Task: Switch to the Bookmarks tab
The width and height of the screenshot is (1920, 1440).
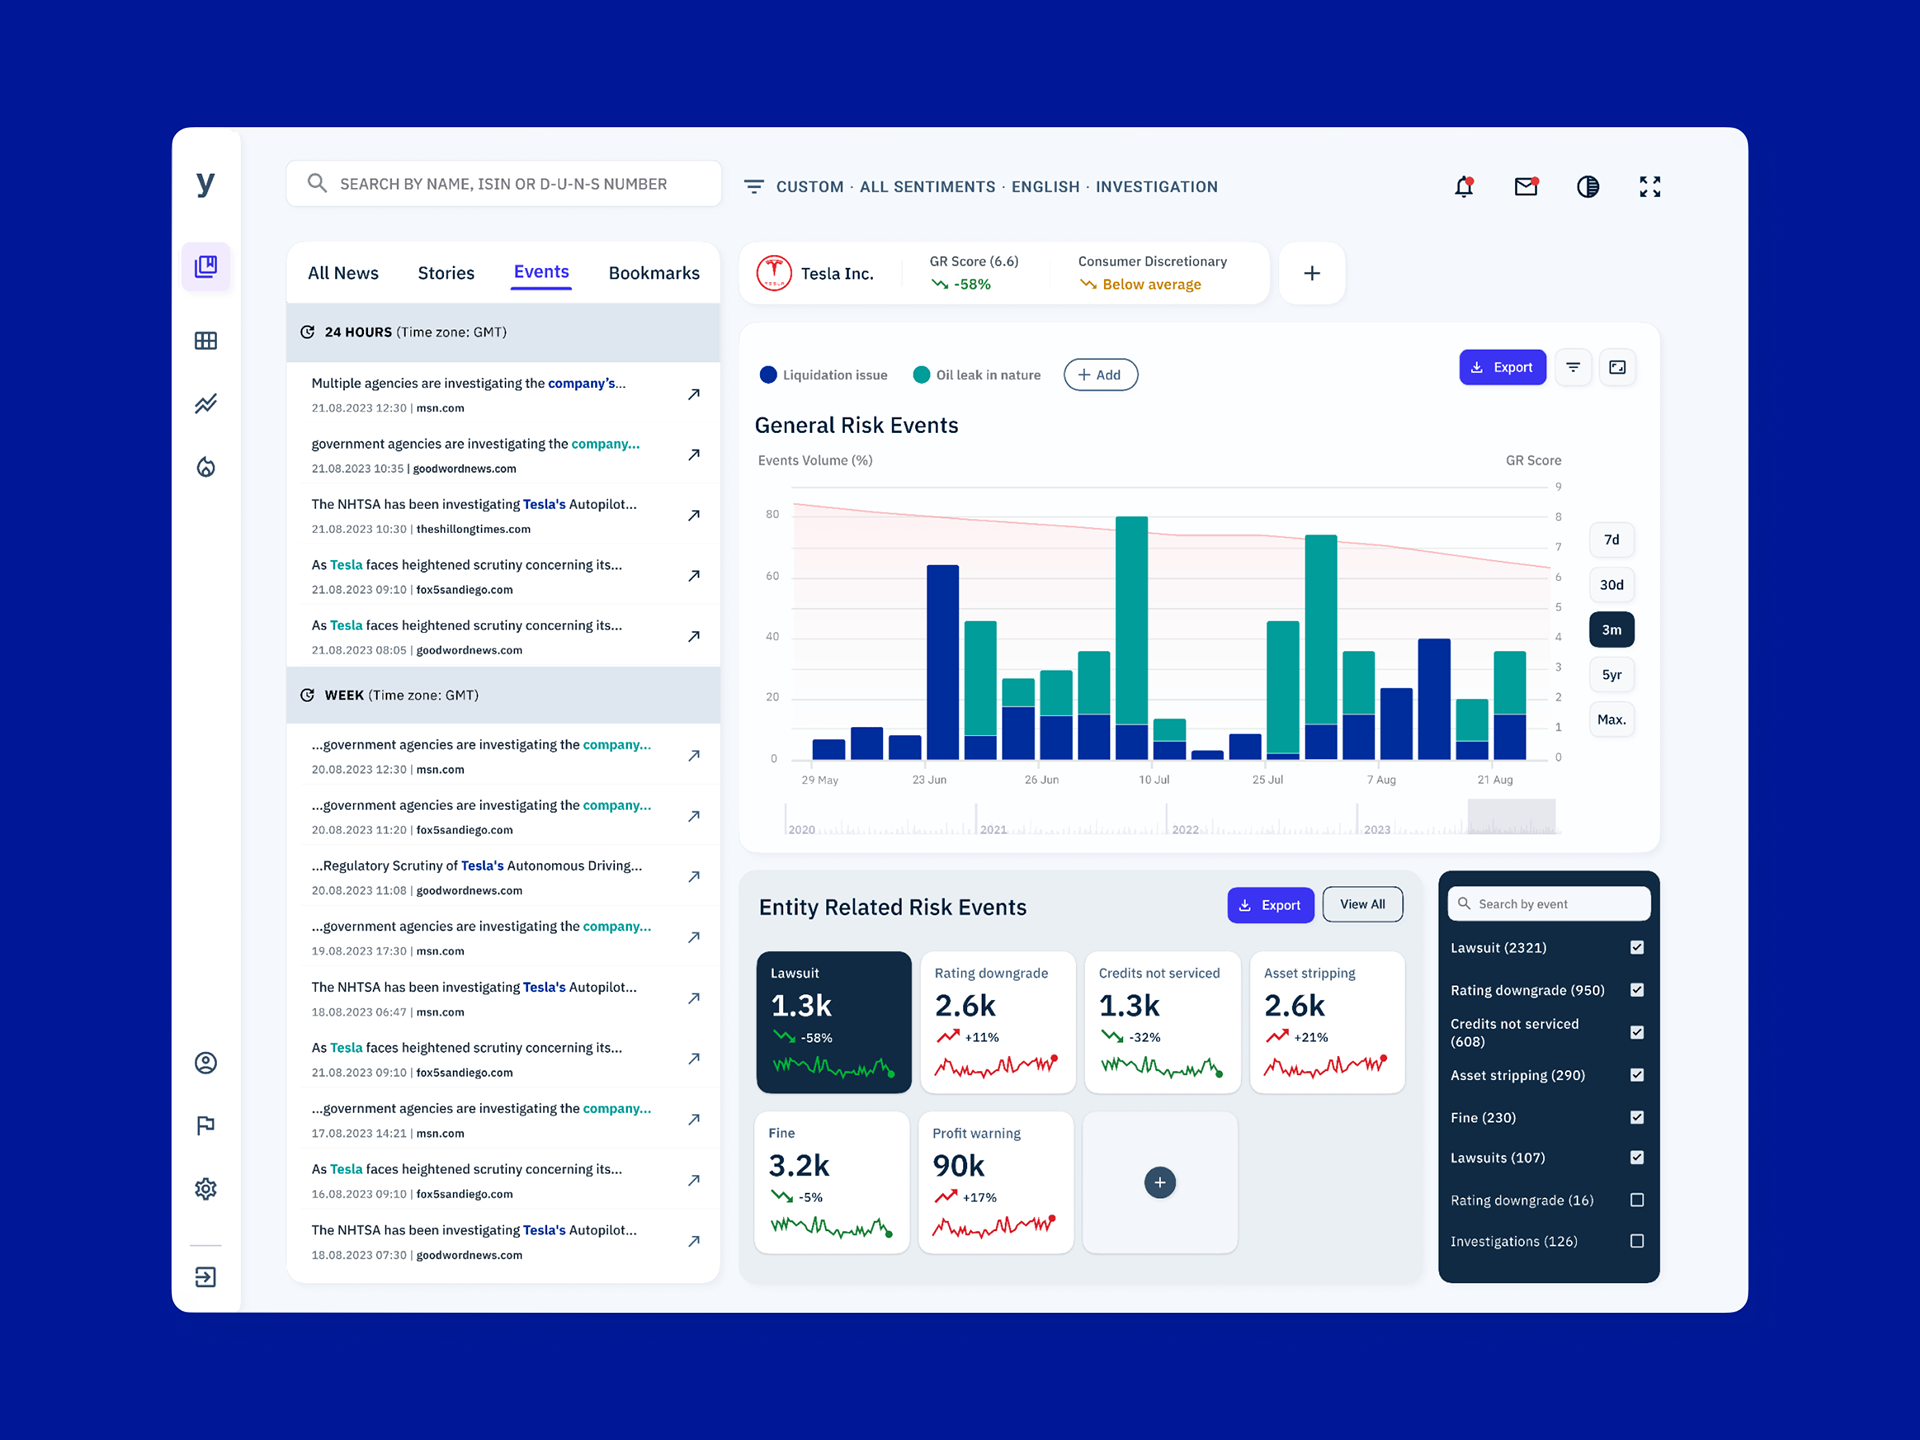Action: click(654, 273)
